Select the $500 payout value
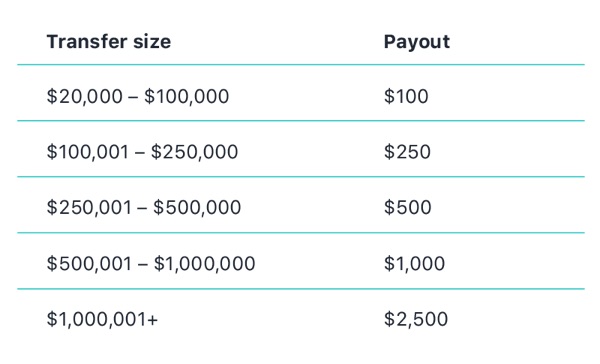The image size is (600, 364). click(408, 207)
